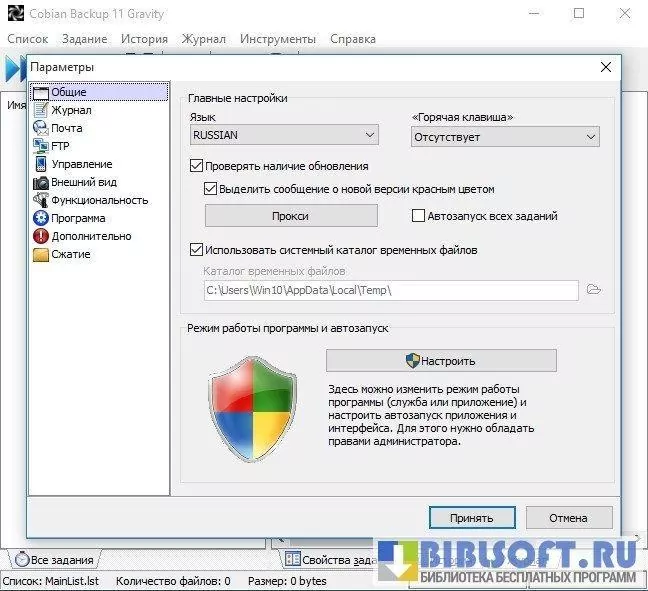Open the Почта settings icon
This screenshot has height=591, width=648.
coord(41,128)
